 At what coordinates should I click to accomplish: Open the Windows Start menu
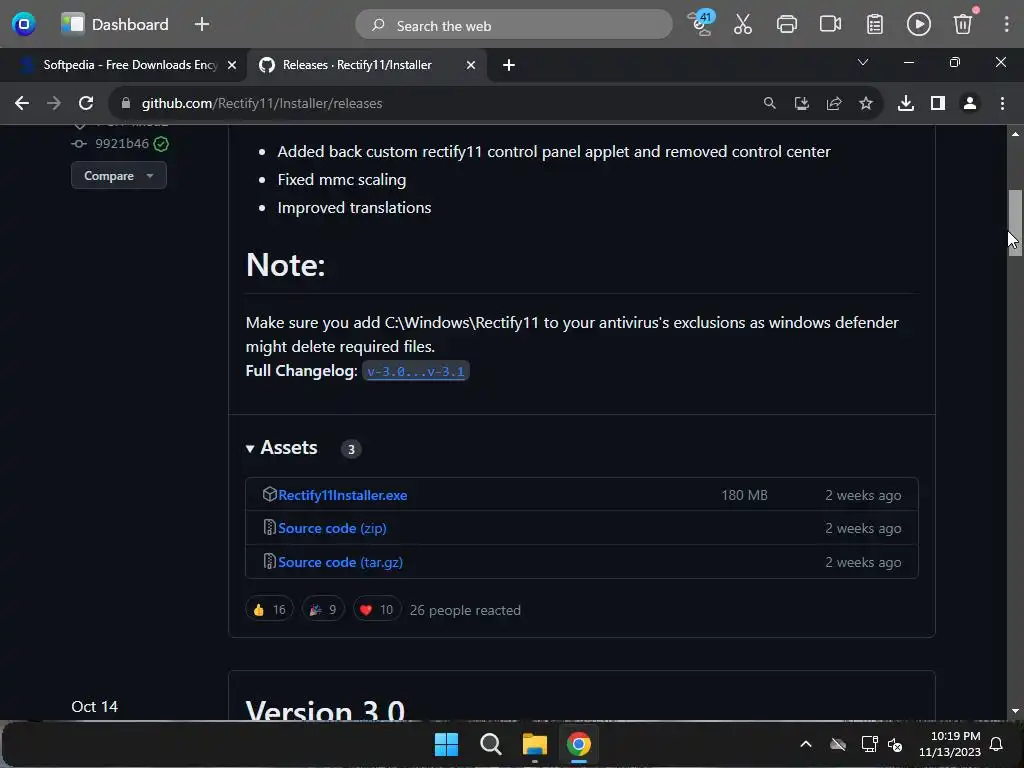(x=446, y=744)
